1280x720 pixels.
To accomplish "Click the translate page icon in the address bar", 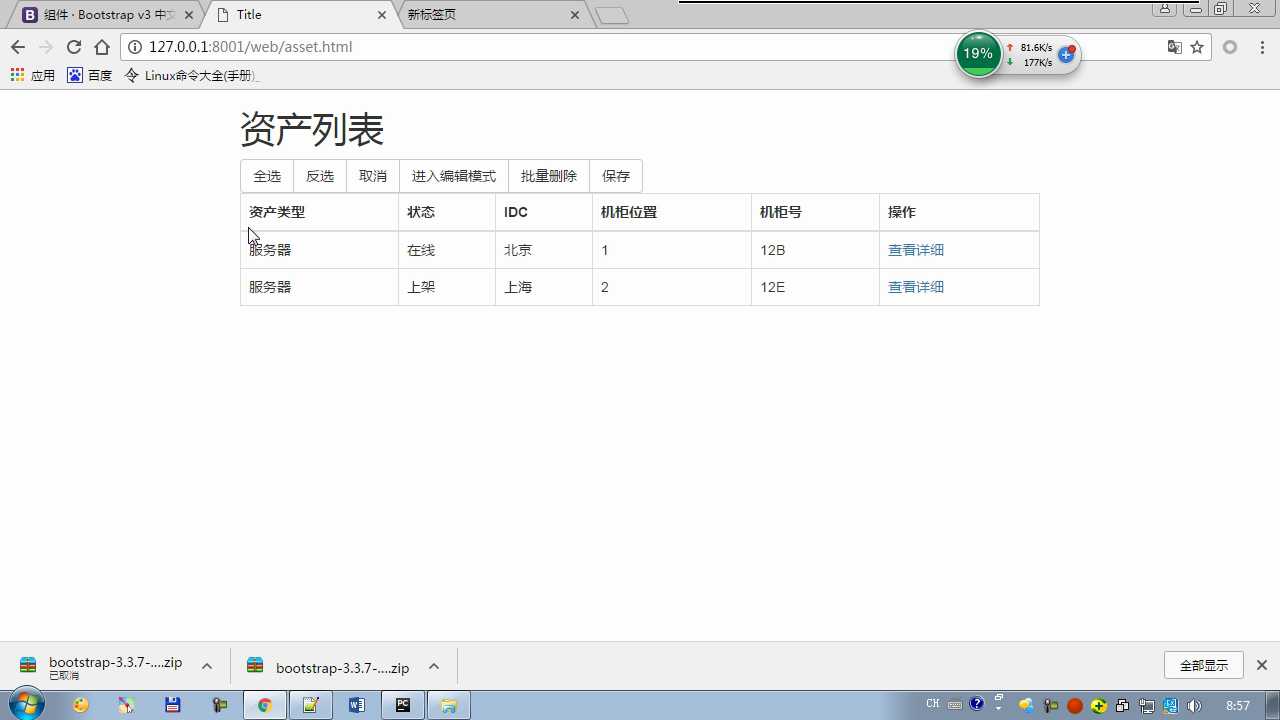I will pyautogui.click(x=1175, y=47).
